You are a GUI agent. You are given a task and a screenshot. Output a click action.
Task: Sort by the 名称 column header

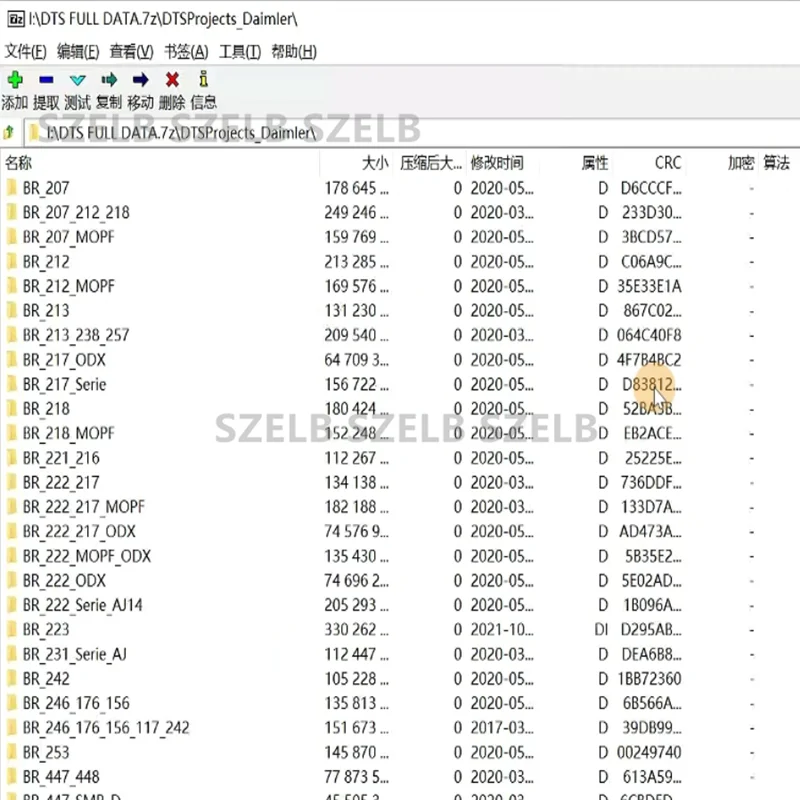18,163
